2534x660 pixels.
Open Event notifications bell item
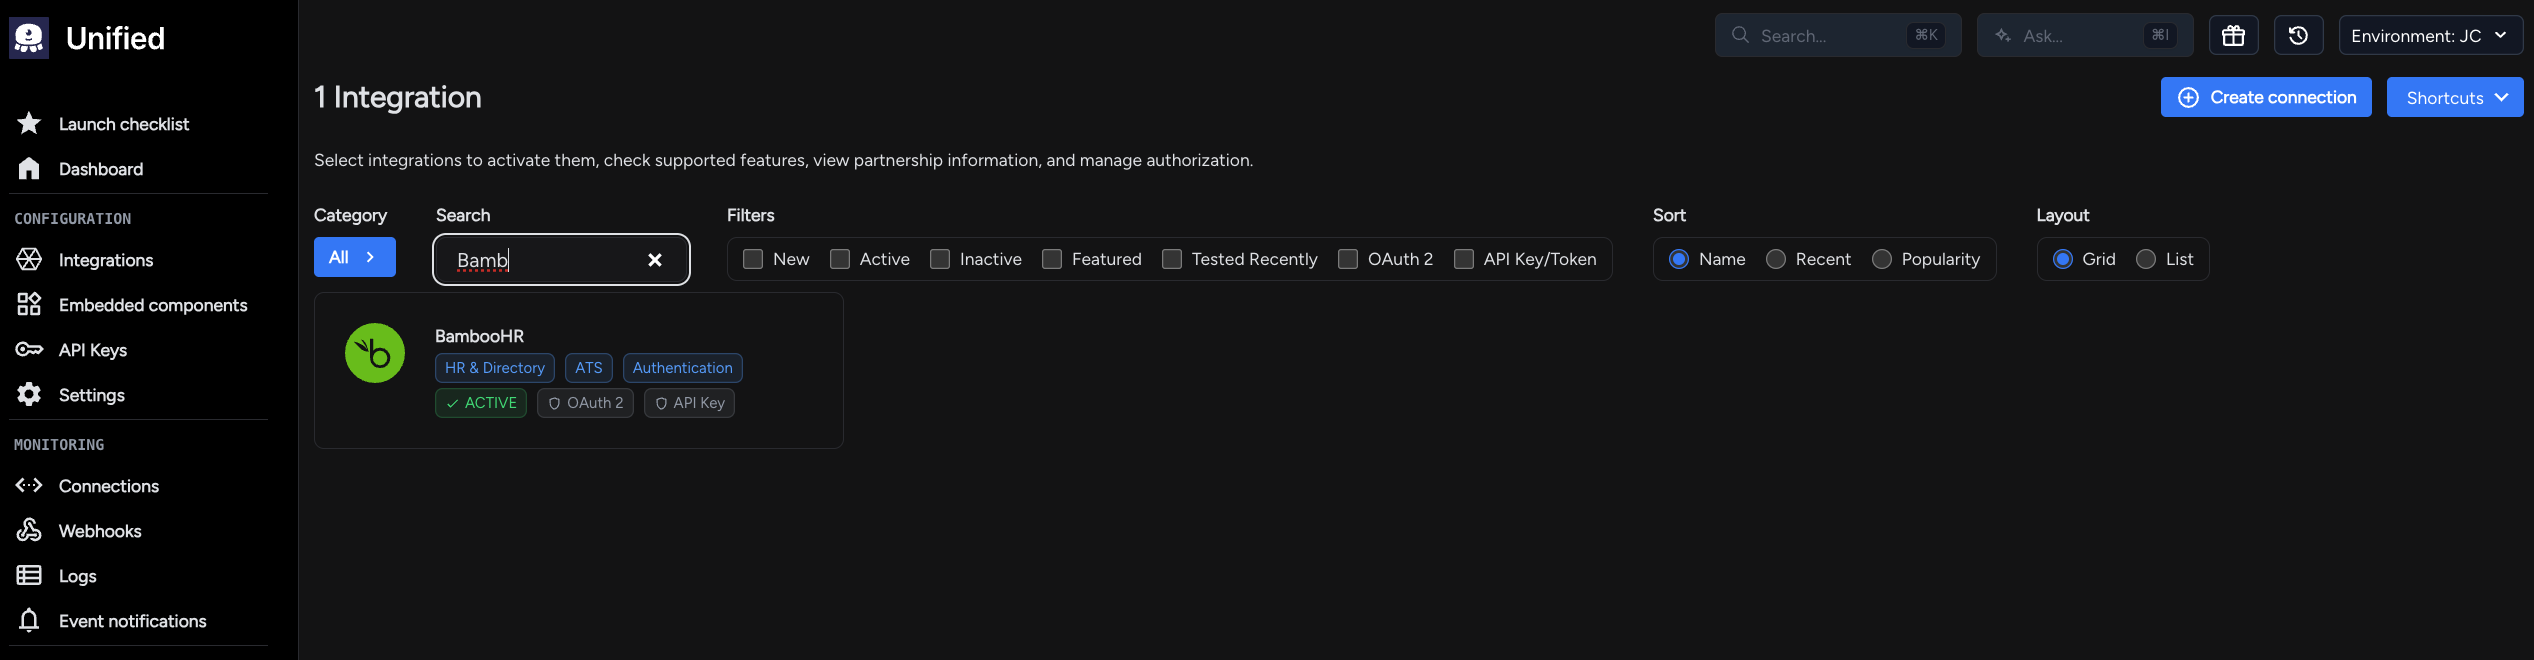(x=112, y=621)
